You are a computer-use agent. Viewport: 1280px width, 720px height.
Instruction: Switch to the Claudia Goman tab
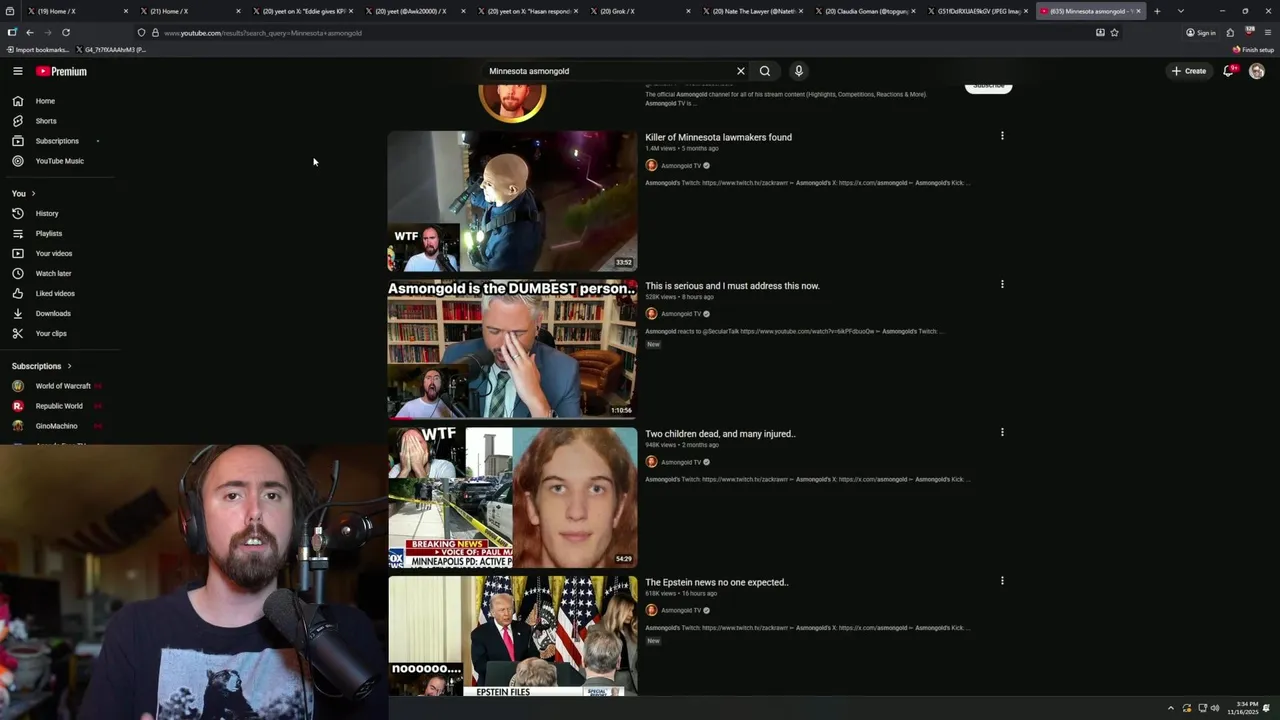coord(865,11)
